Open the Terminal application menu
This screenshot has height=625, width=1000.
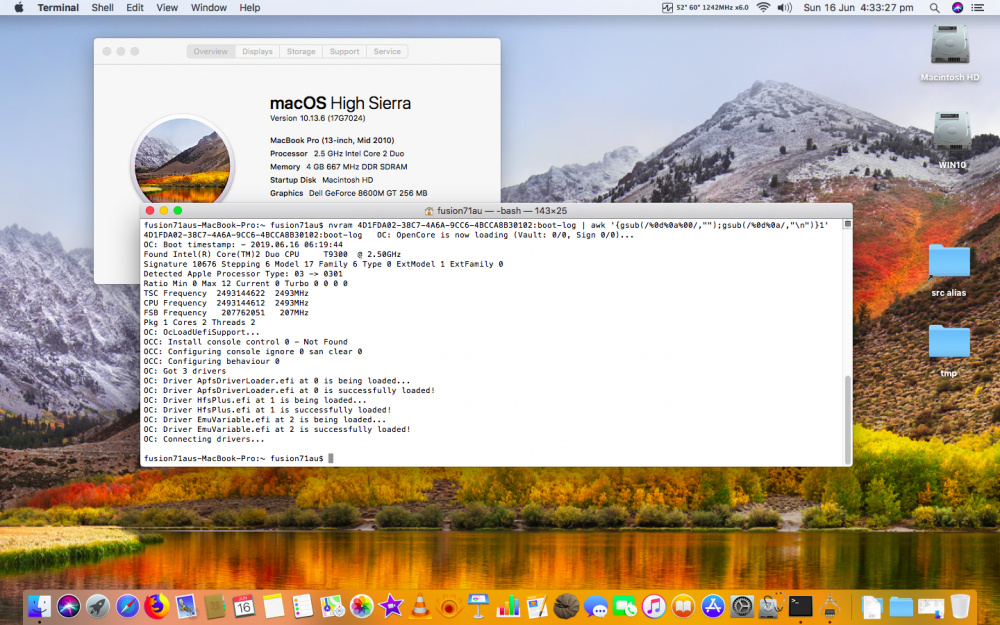pos(58,8)
